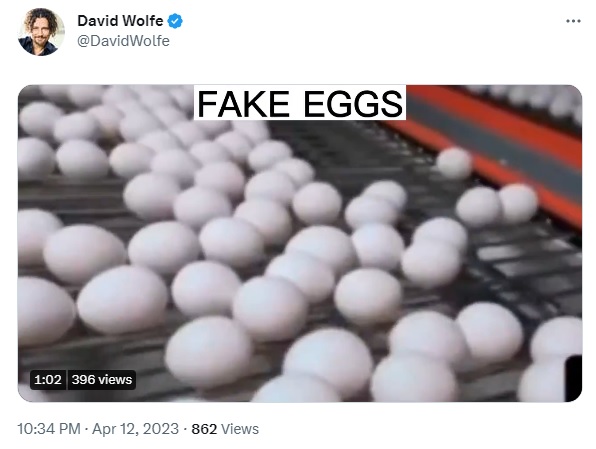Click the 862 Views counter
Viewport: 596px width, 449px height.
pos(225,429)
